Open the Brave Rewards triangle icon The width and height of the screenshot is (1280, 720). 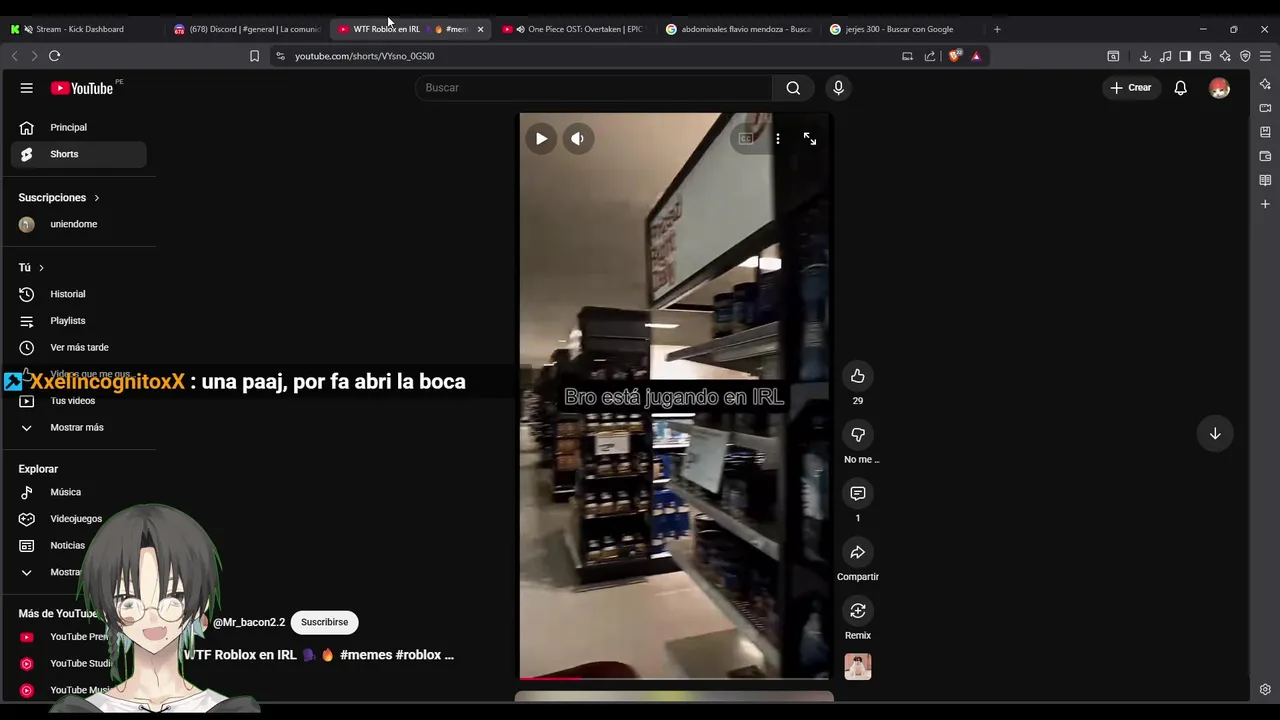976,56
